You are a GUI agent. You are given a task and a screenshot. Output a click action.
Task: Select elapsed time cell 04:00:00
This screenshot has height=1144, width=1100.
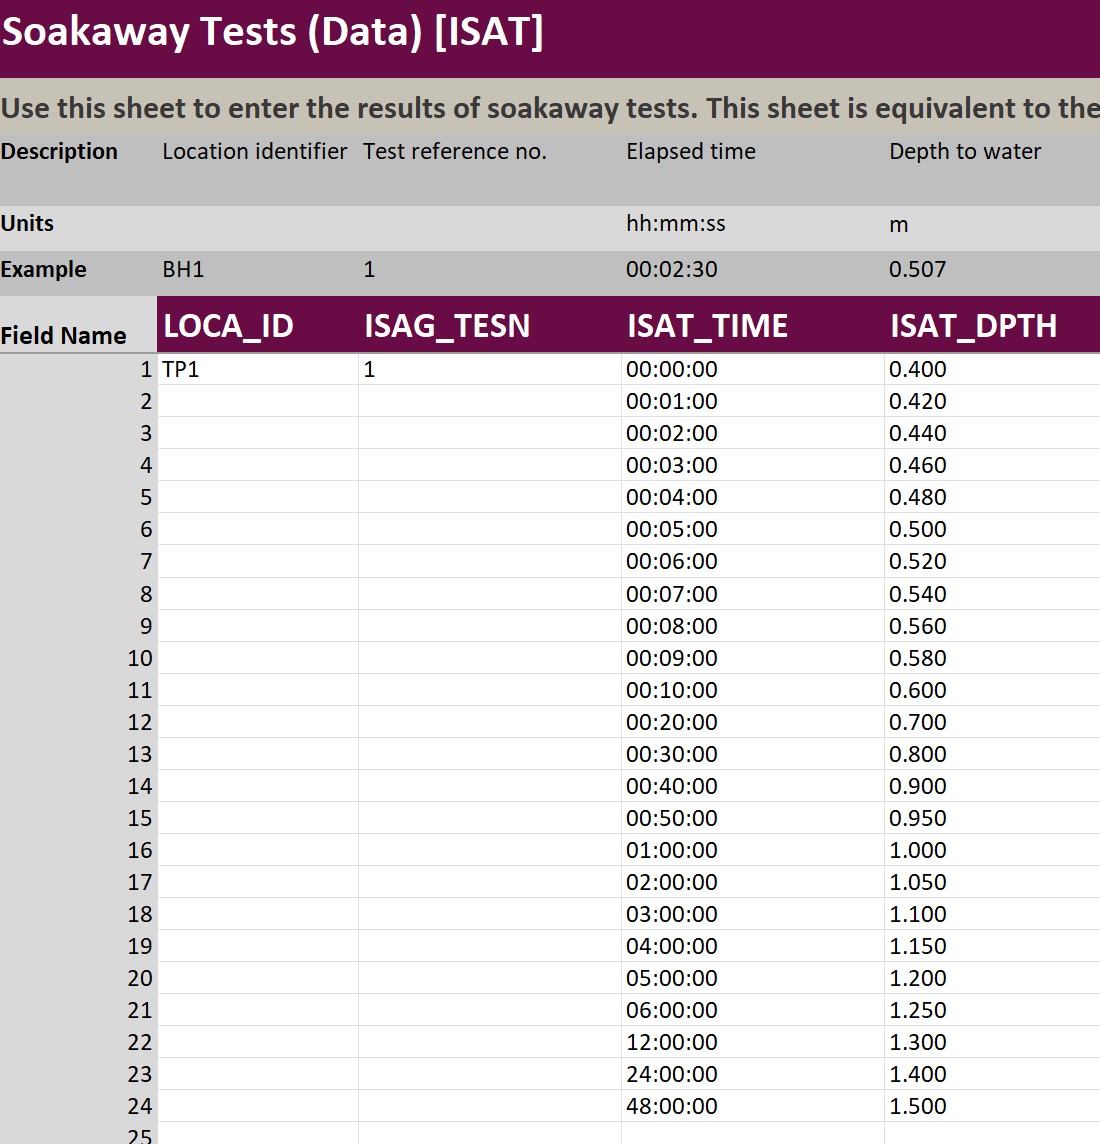[x=753, y=946]
